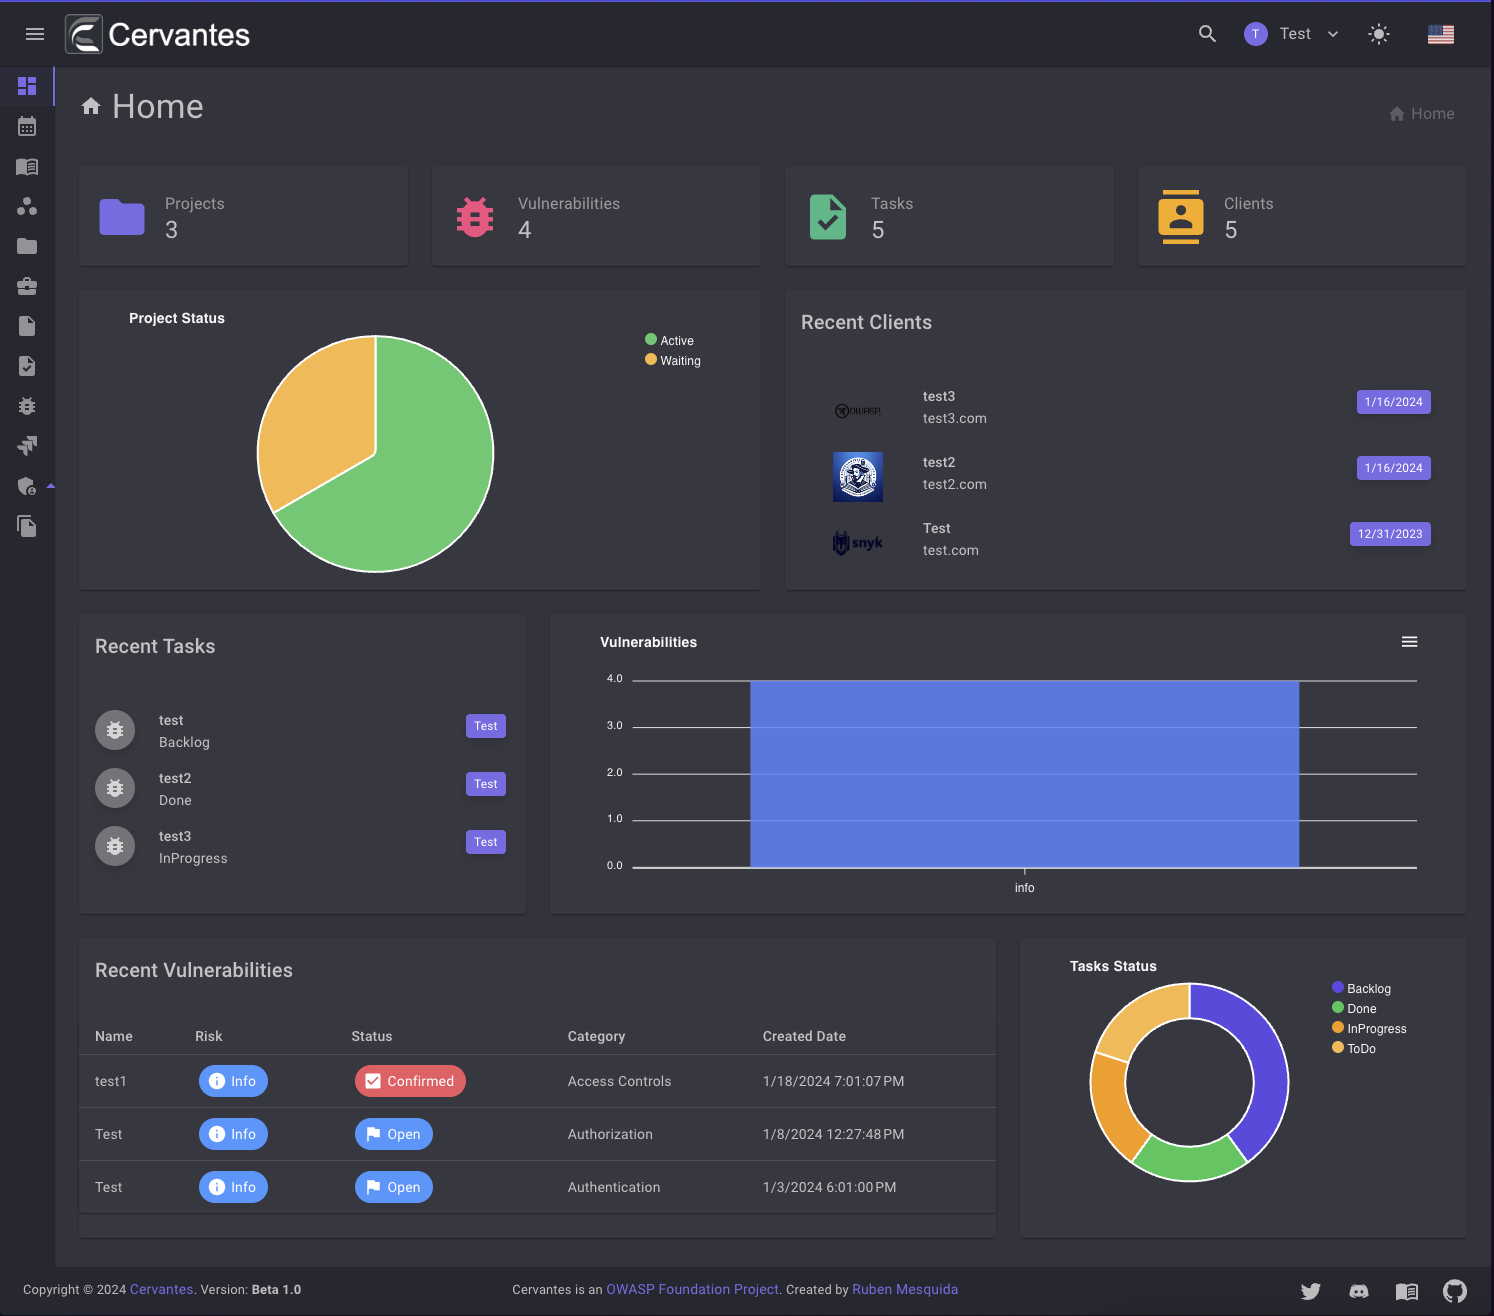Click the Confirmed status chip for test1
Screen dimensions: 1494x1316
click(410, 1081)
